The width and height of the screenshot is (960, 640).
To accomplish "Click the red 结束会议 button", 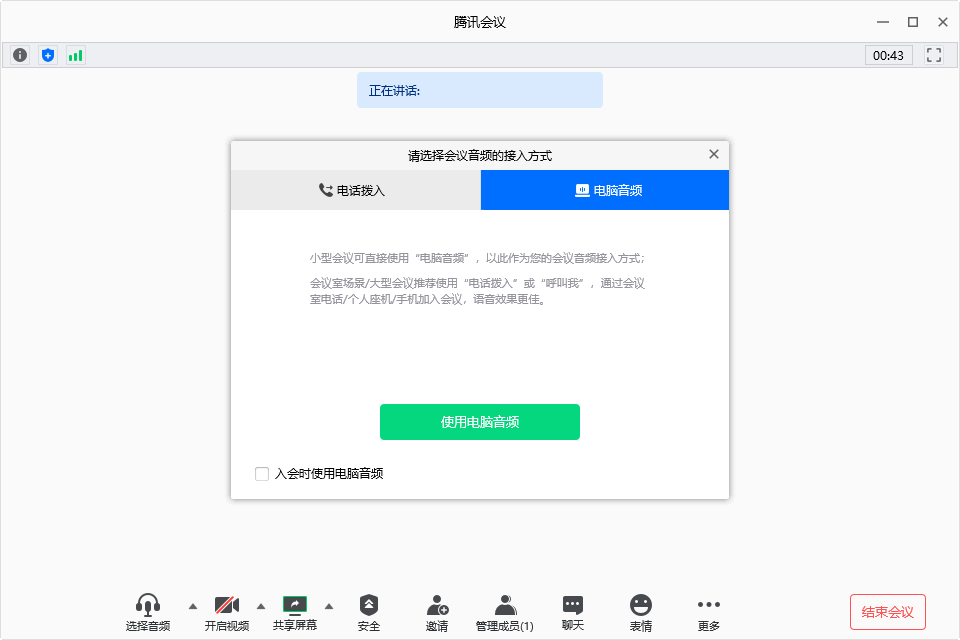I will click(888, 612).
